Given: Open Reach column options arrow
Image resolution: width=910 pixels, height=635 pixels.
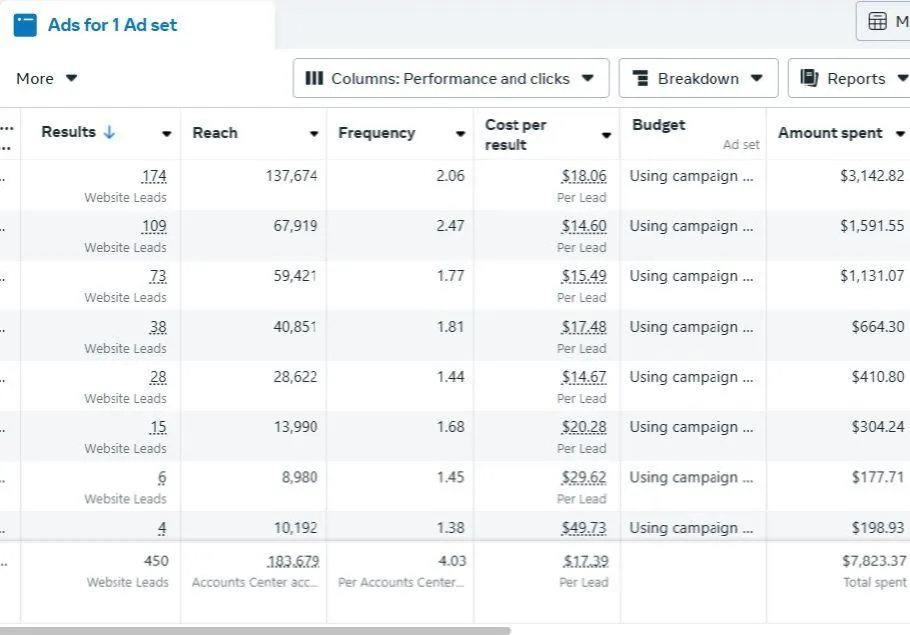Looking at the screenshot, I should tap(313, 134).
